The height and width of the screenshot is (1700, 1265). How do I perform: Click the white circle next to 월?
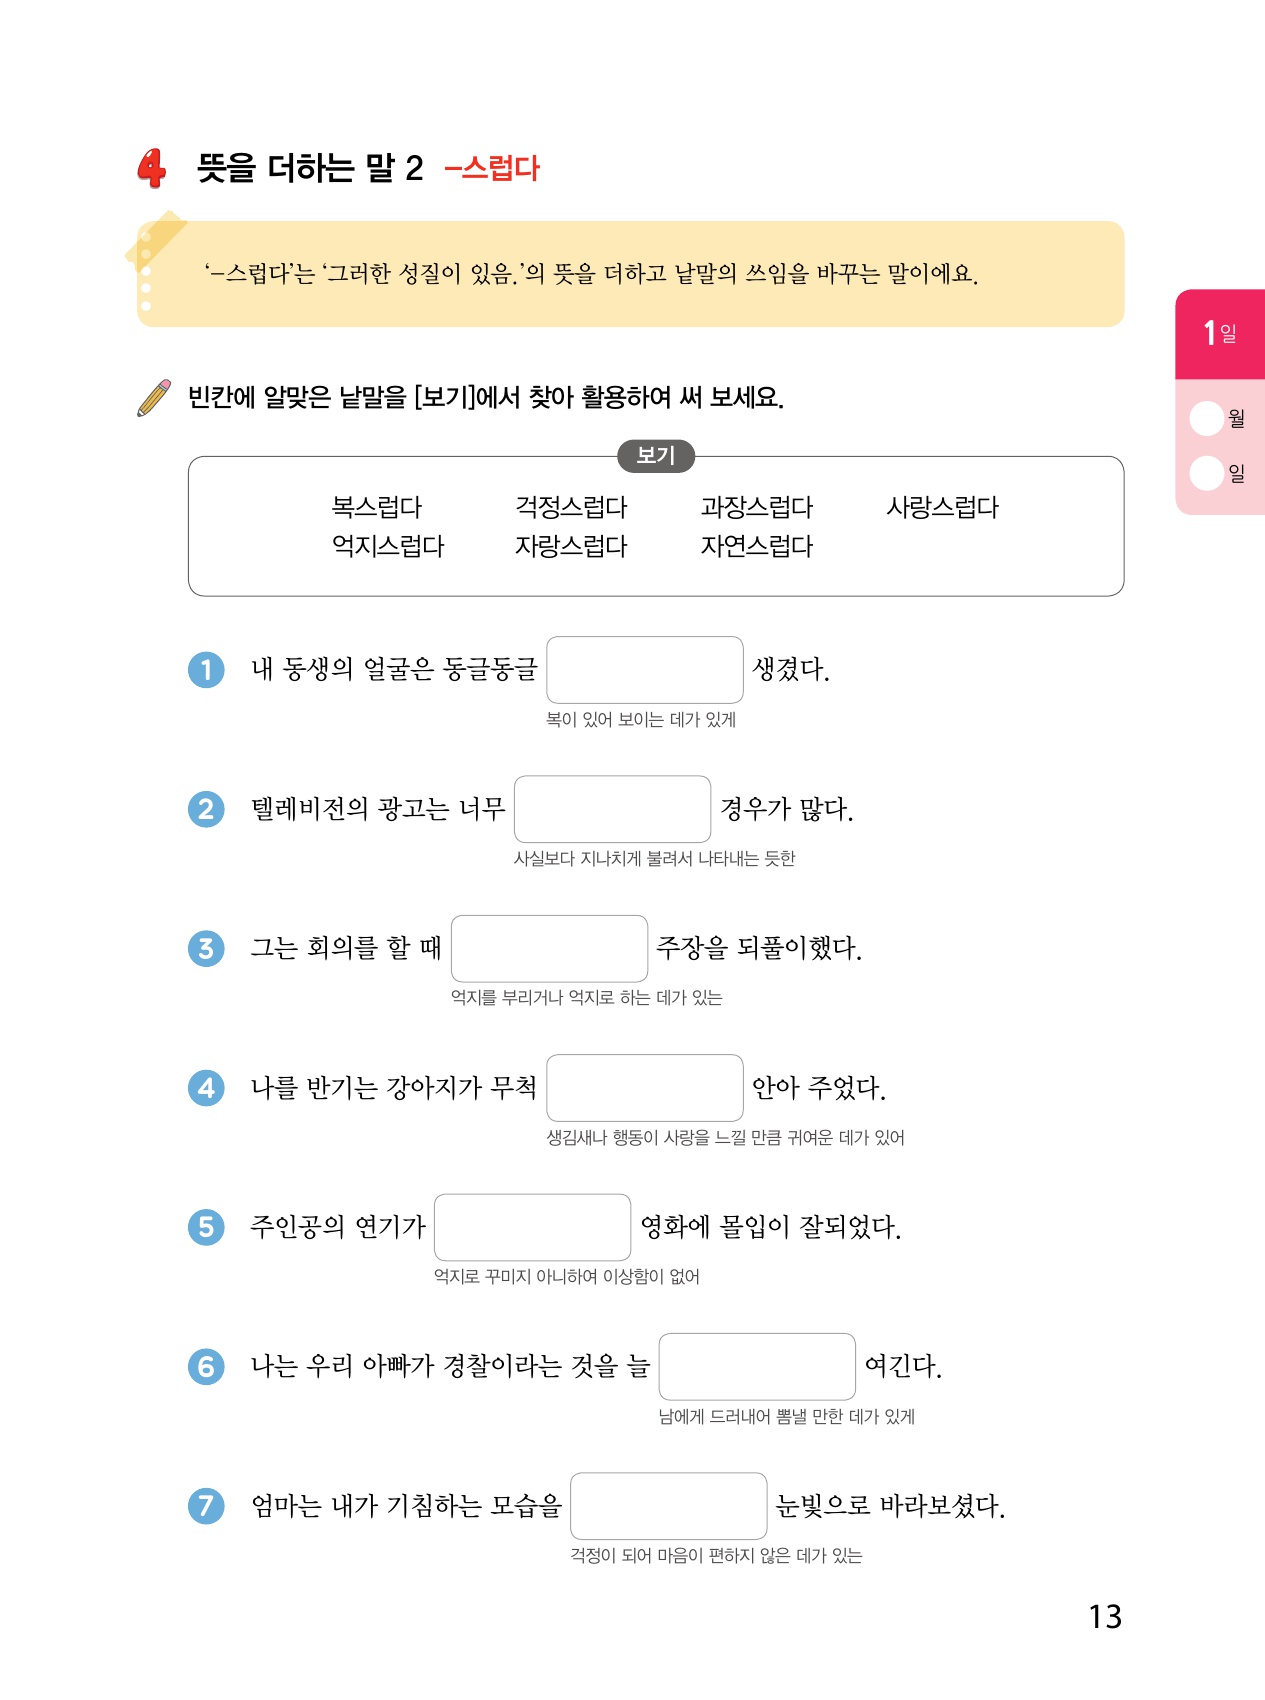click(x=1207, y=418)
